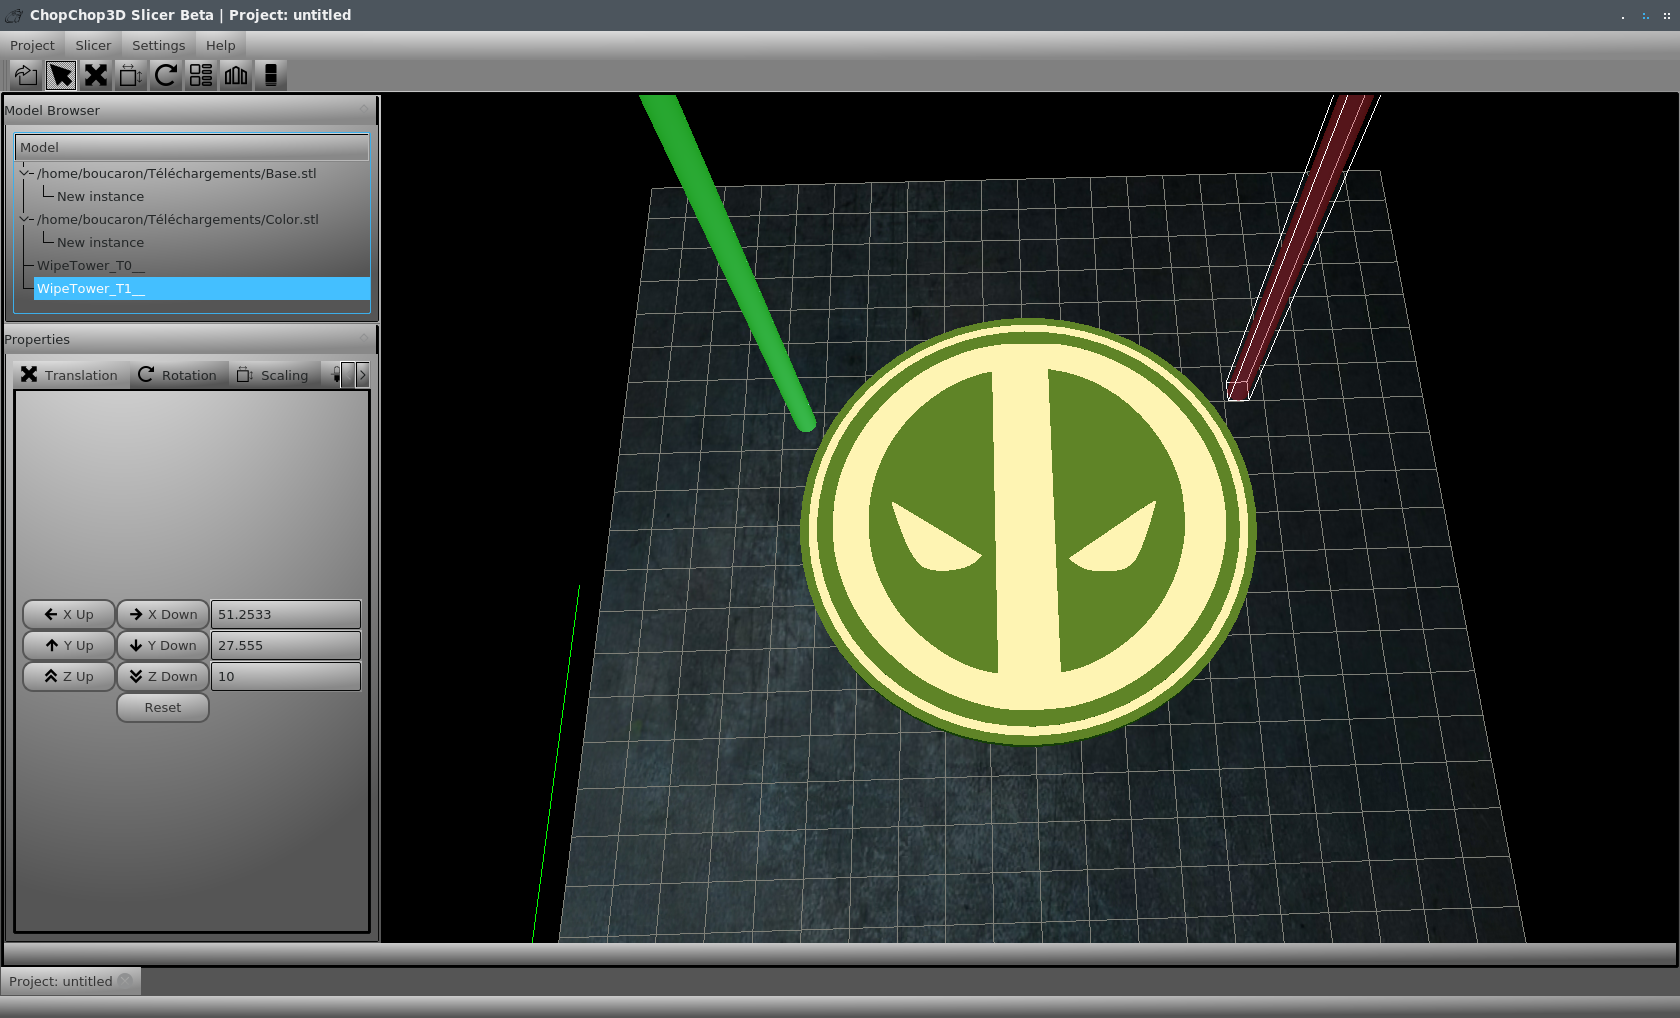
Task: Activate the translation (move) toolbar tool
Action: pos(96,75)
